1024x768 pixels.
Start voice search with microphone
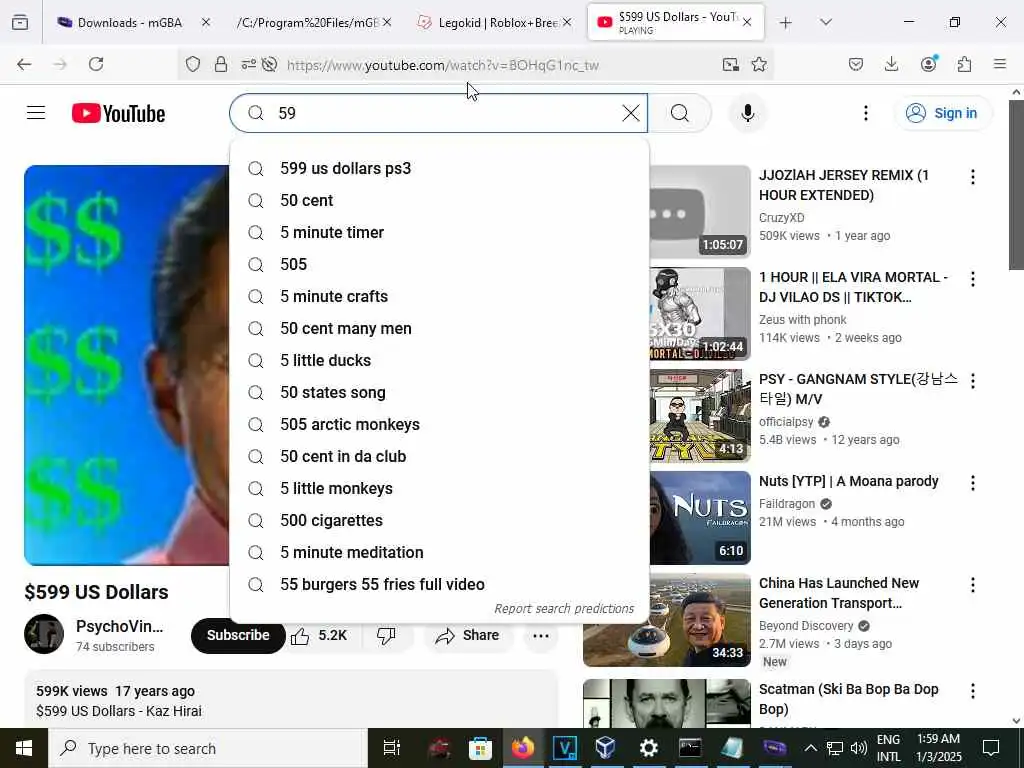point(748,113)
